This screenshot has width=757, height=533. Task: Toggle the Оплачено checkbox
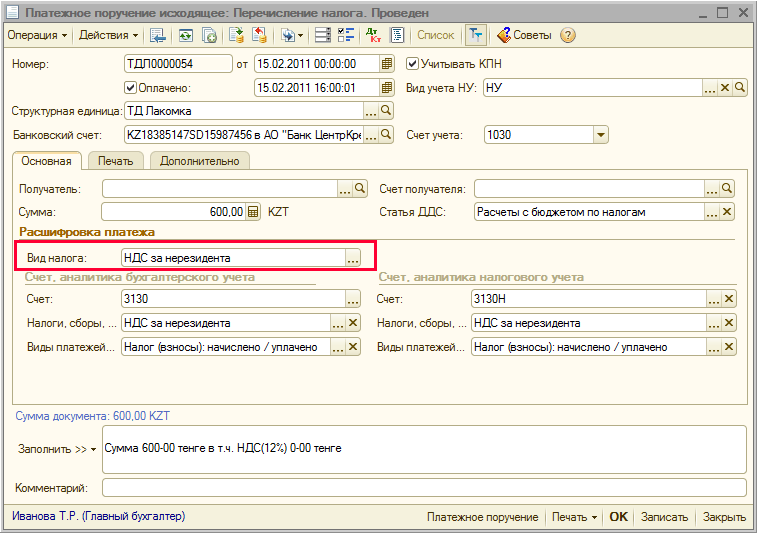point(130,88)
